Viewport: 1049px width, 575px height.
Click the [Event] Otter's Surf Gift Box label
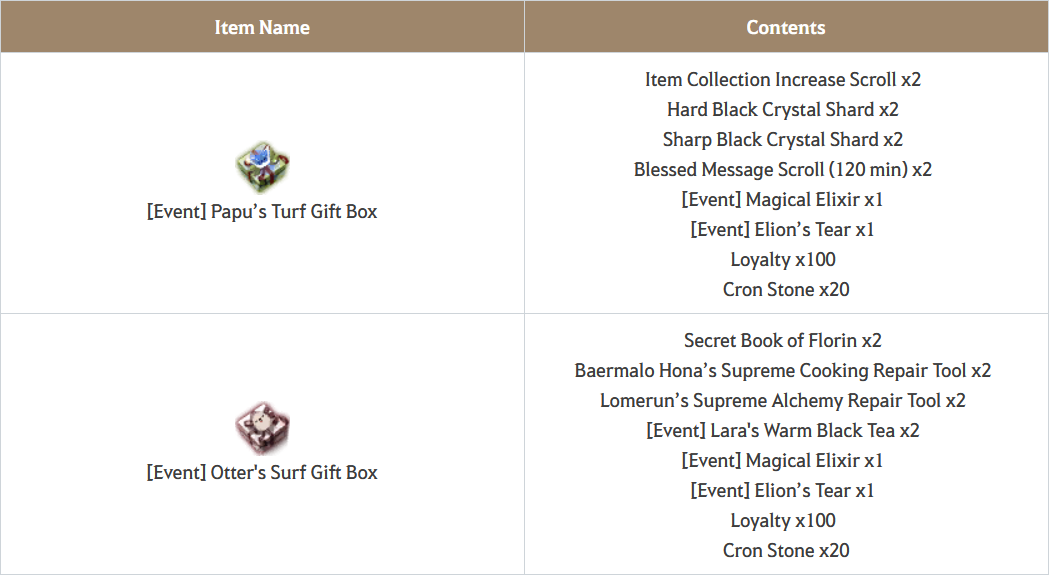262,473
